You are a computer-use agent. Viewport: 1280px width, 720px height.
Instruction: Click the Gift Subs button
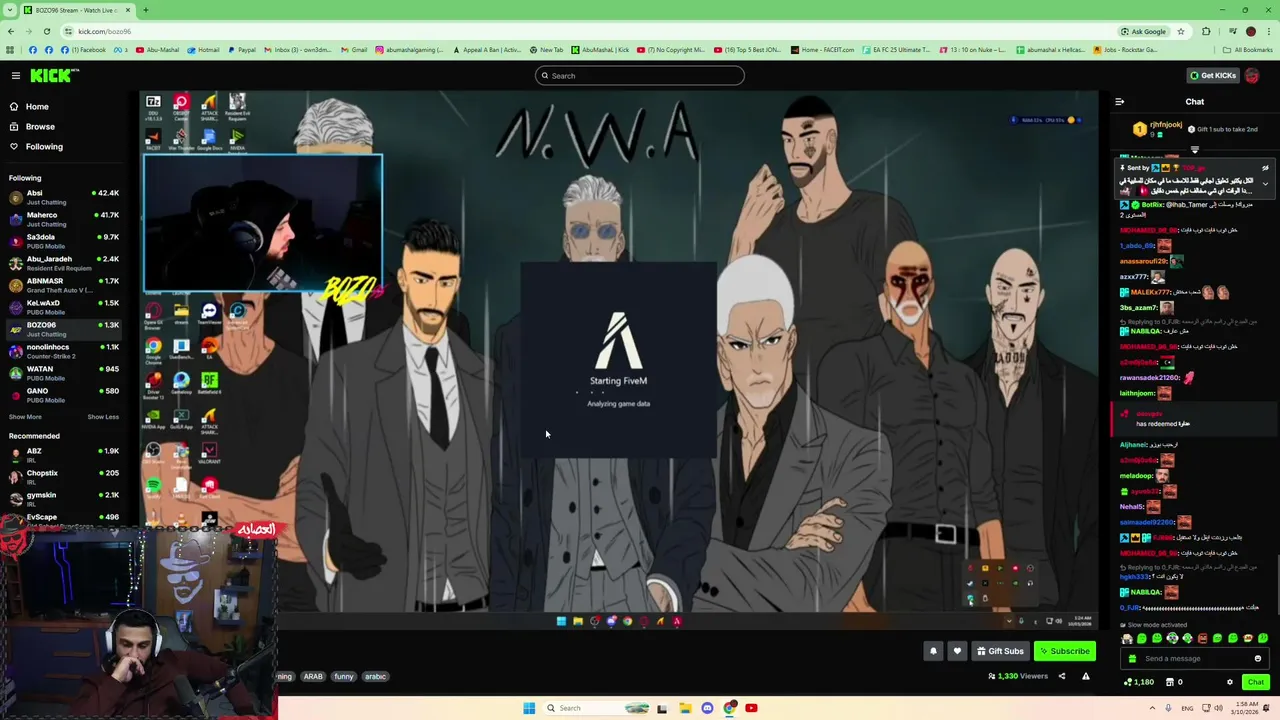[x=1000, y=651]
